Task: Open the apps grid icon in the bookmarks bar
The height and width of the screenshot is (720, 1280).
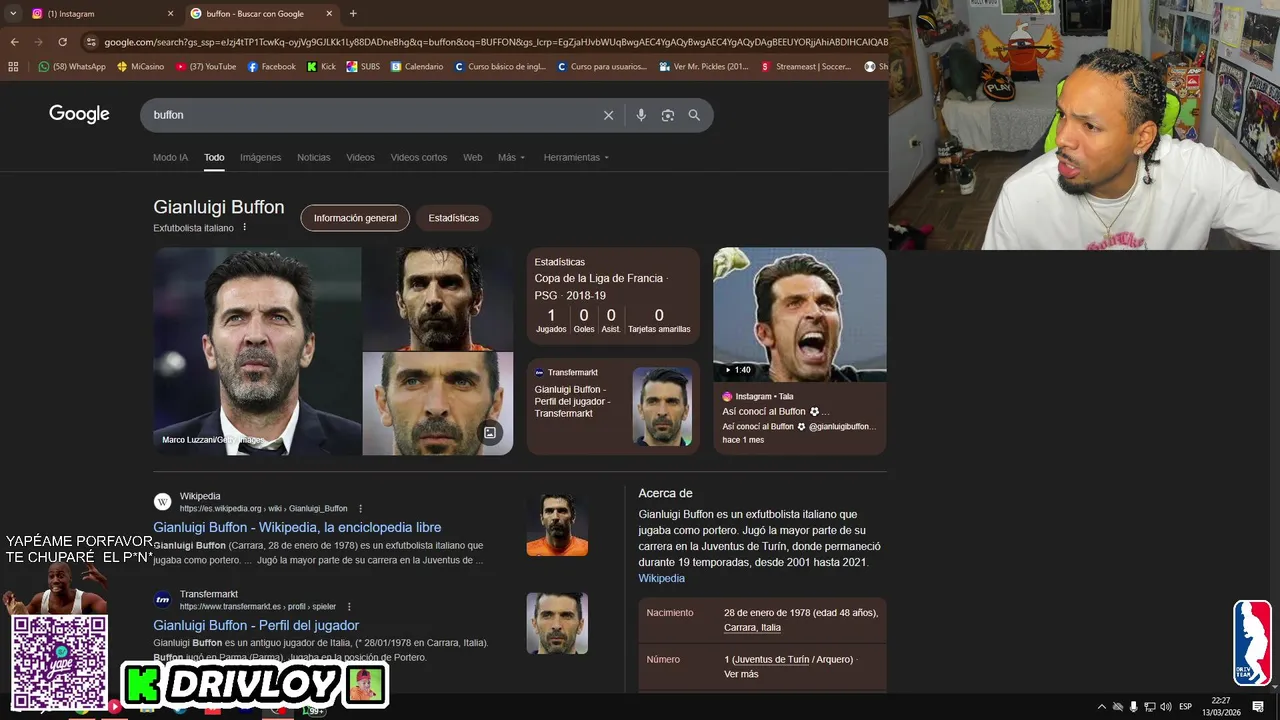Action: coord(13,67)
